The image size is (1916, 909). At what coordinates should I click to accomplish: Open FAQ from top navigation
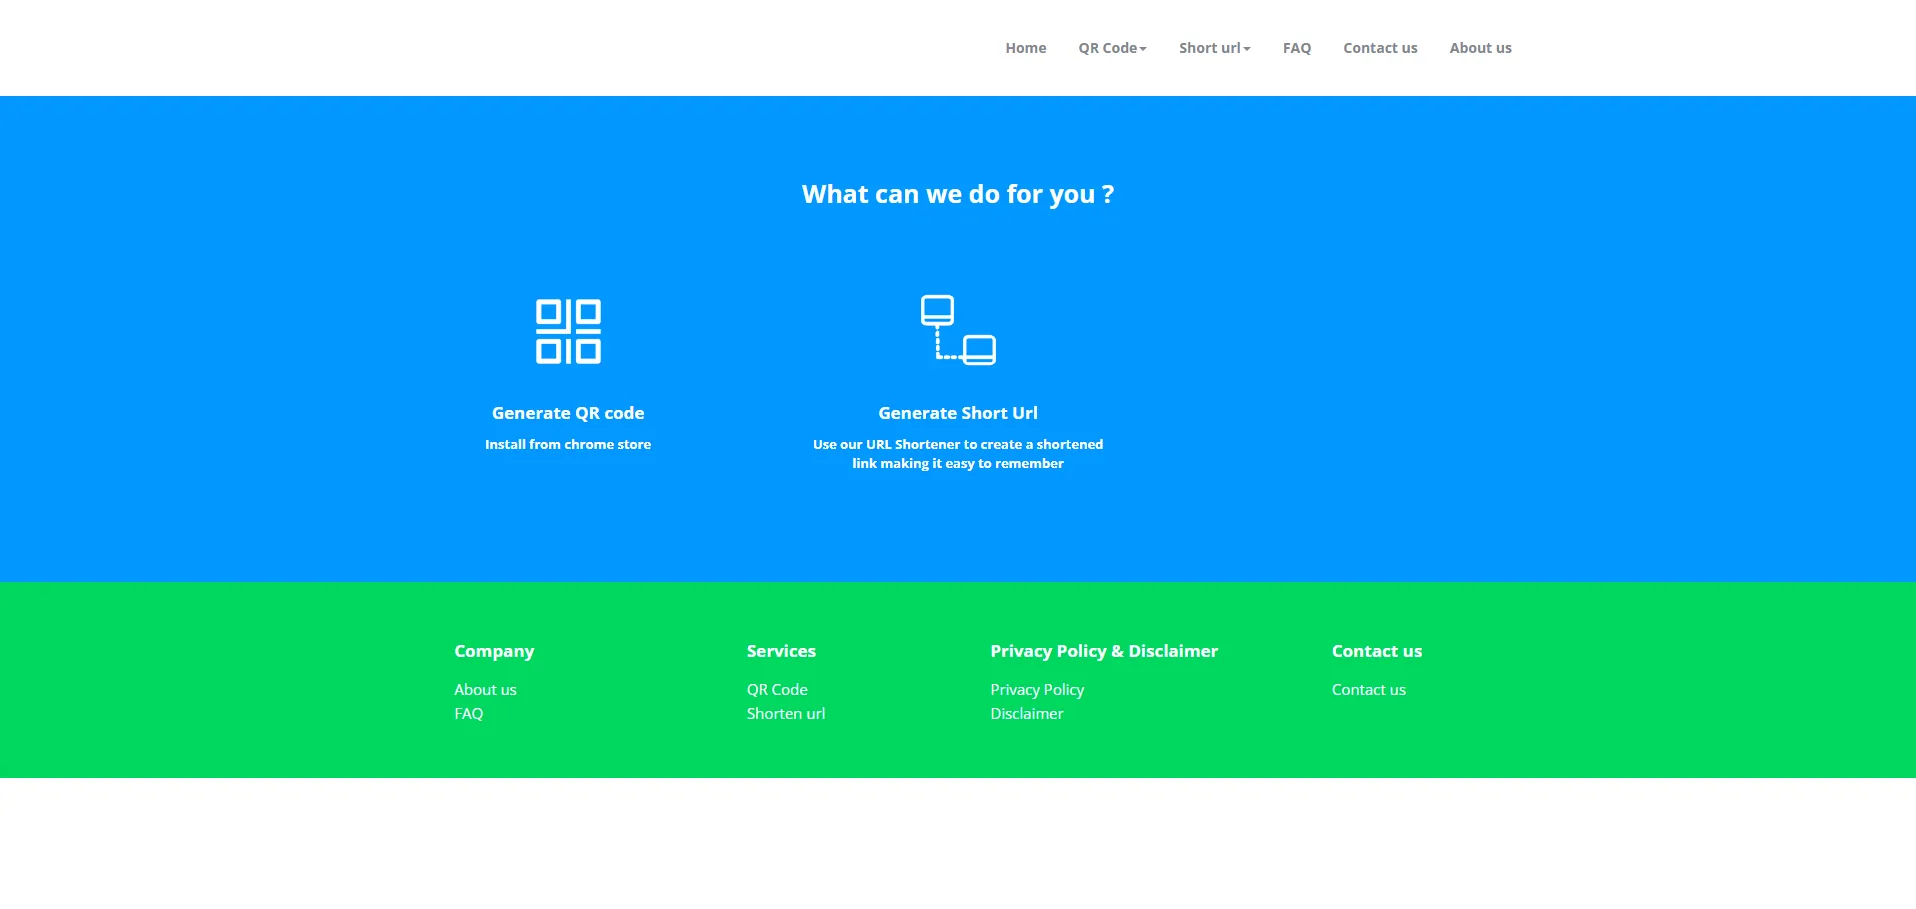point(1296,48)
